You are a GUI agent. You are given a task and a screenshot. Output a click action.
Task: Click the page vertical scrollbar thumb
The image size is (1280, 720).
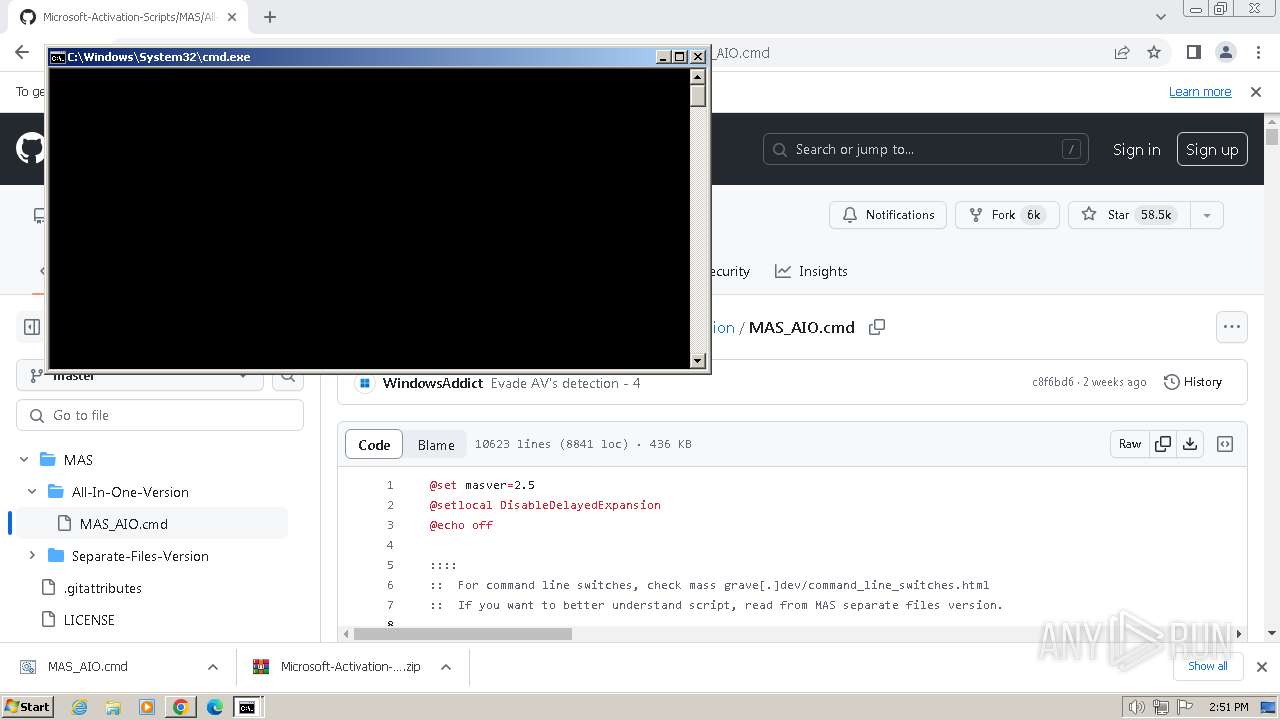[1272, 137]
